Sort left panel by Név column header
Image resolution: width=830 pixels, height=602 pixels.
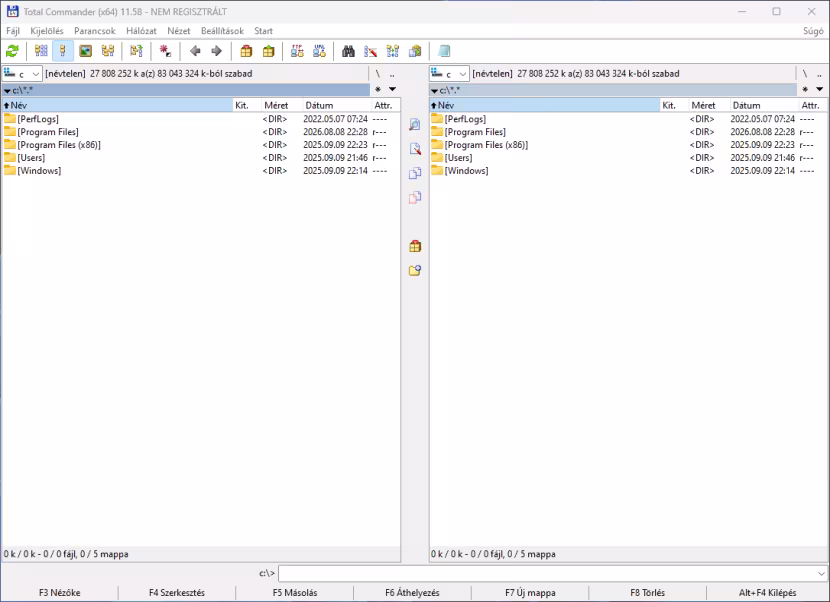click(118, 105)
